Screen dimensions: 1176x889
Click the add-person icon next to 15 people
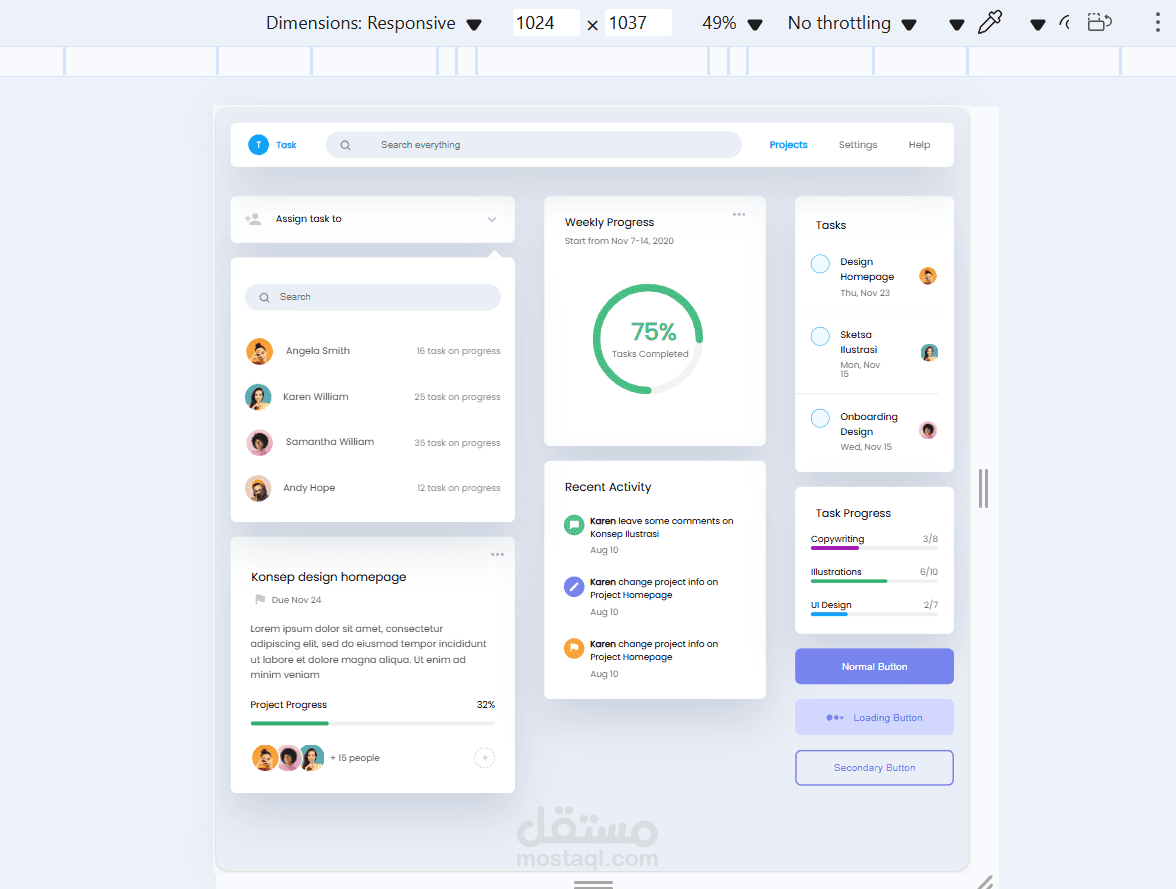coord(484,757)
